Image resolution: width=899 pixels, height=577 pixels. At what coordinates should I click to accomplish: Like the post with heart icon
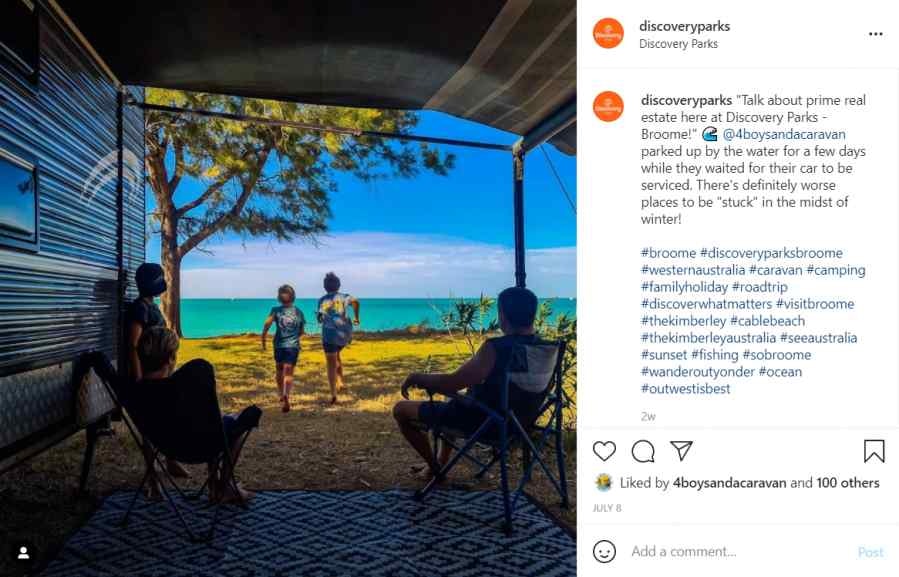point(604,451)
